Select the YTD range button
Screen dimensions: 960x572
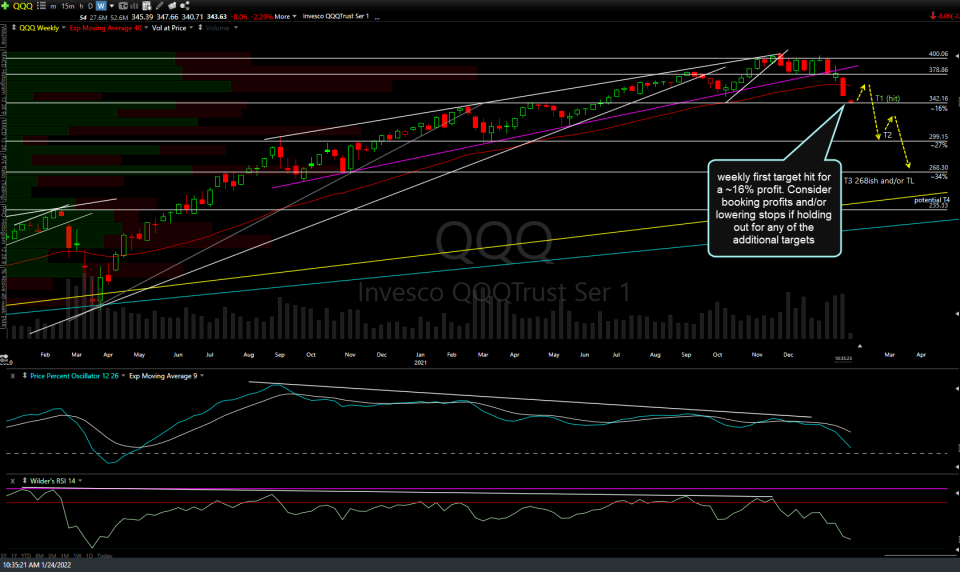coord(26,556)
